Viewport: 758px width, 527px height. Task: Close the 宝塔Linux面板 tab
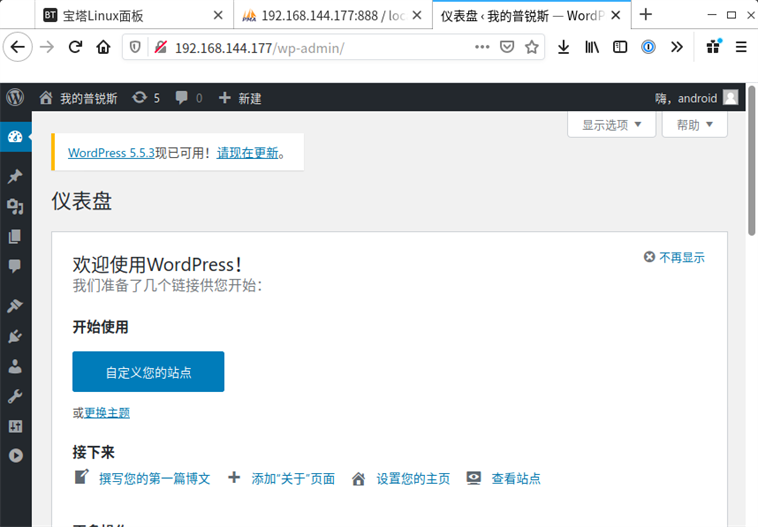tap(218, 15)
